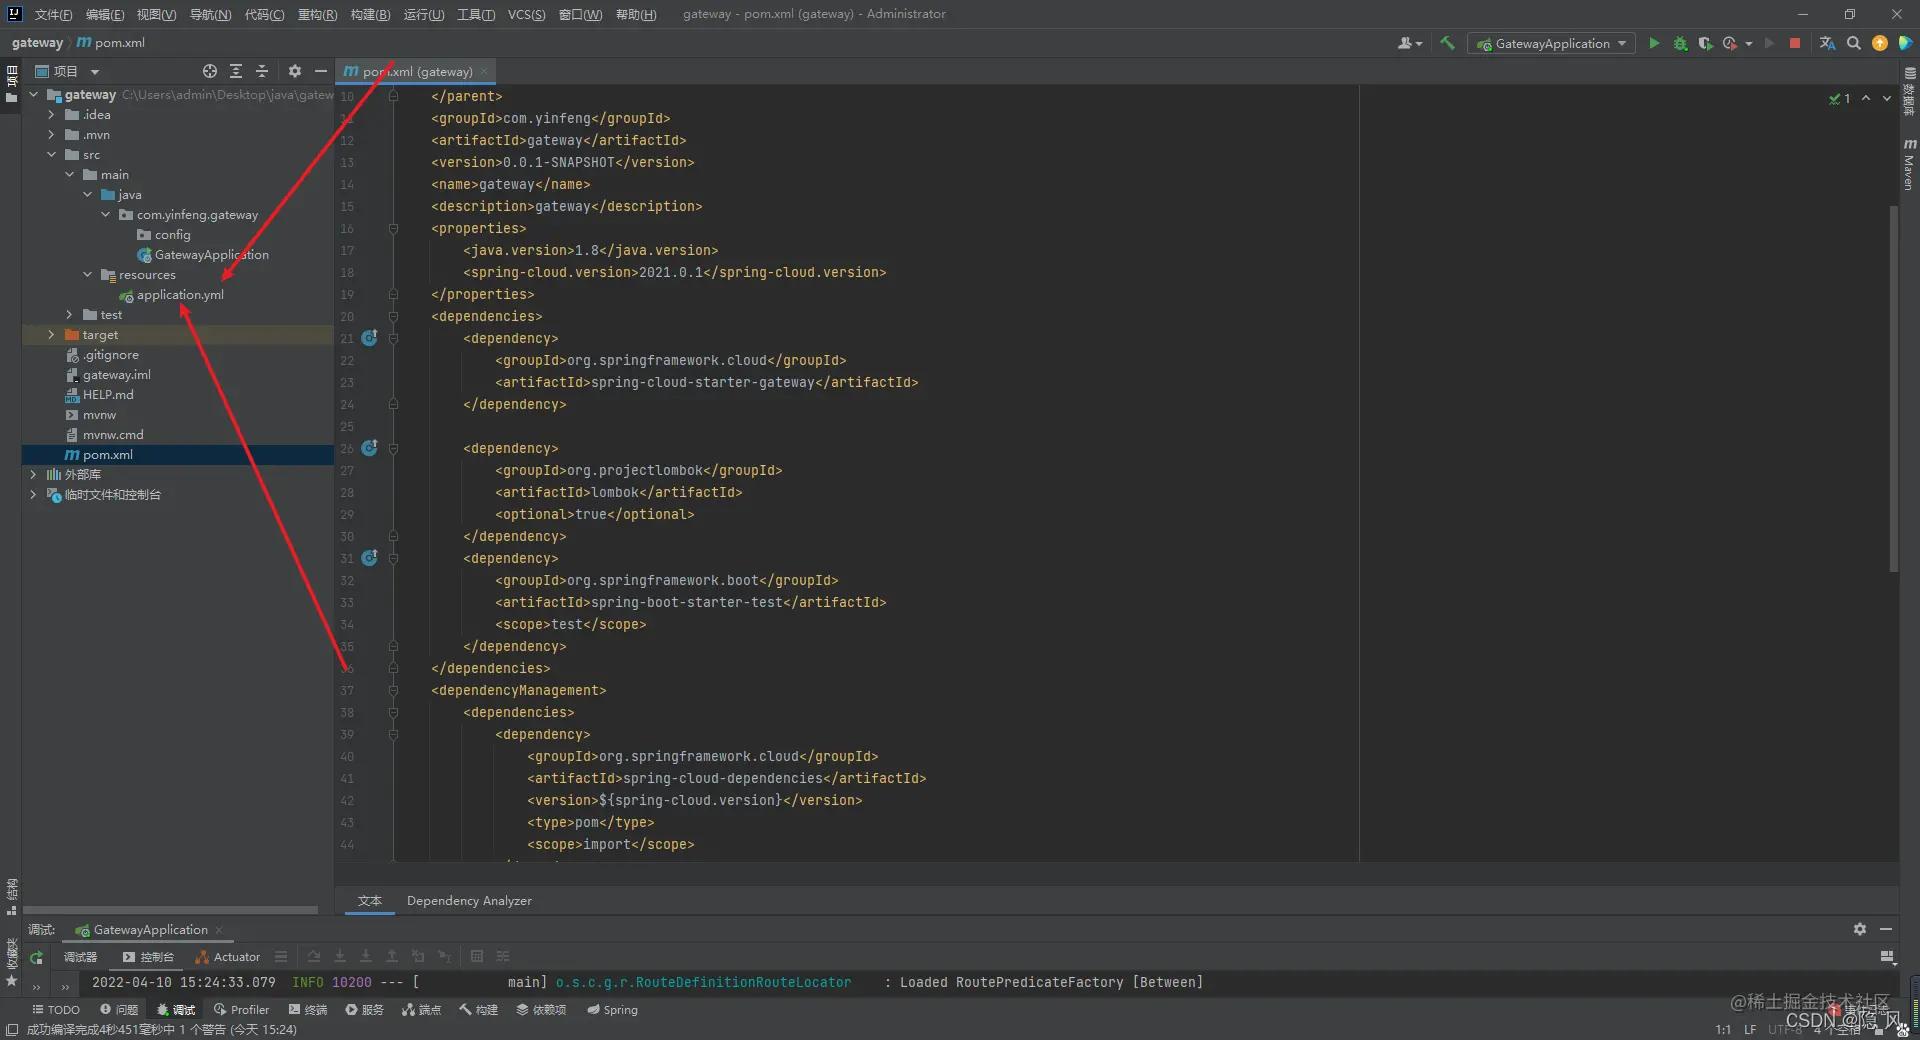Screen dimensions: 1920x1040
Task: Open application.yml from the project tree
Action: pos(180,295)
